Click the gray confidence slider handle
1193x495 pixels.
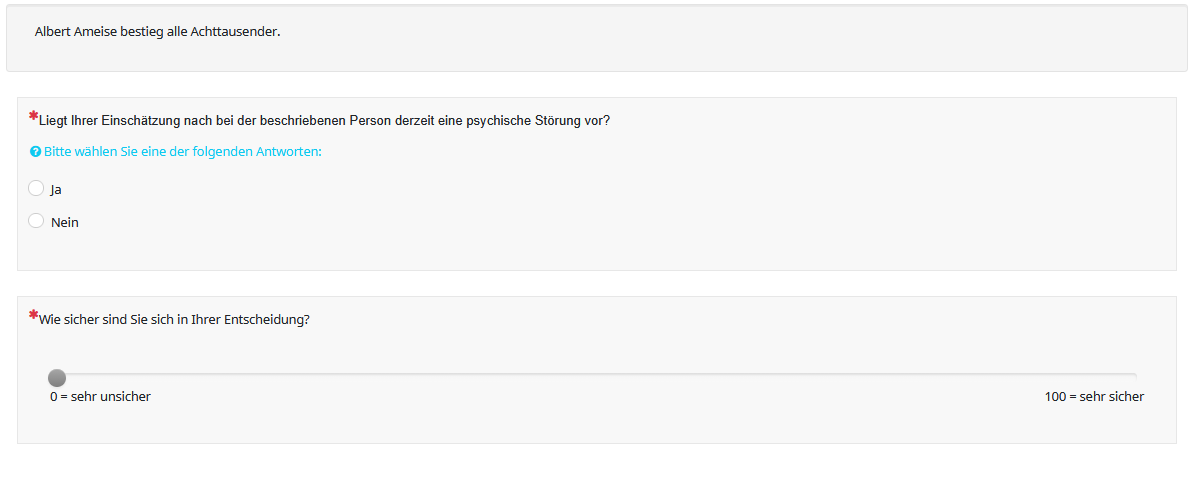[57, 377]
